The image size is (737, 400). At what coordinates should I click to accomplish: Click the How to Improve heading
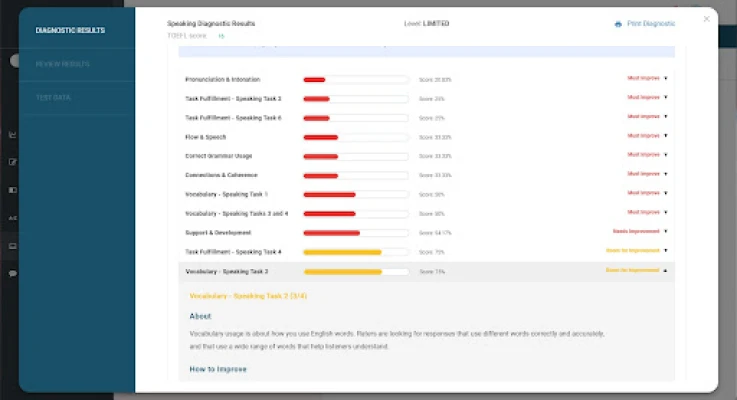pos(217,369)
